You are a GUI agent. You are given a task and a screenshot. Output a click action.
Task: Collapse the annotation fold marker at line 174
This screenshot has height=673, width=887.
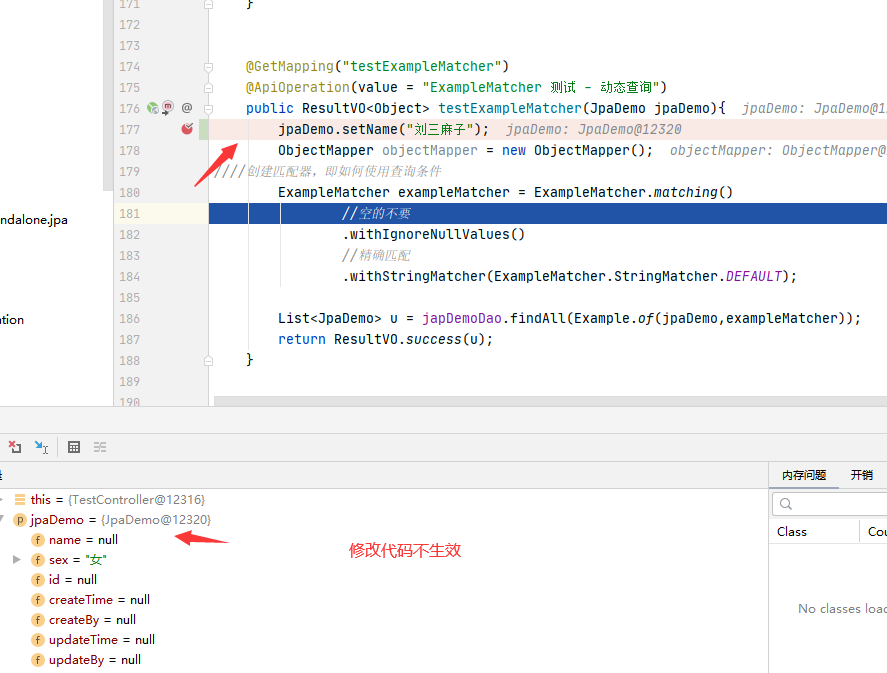tap(208, 67)
